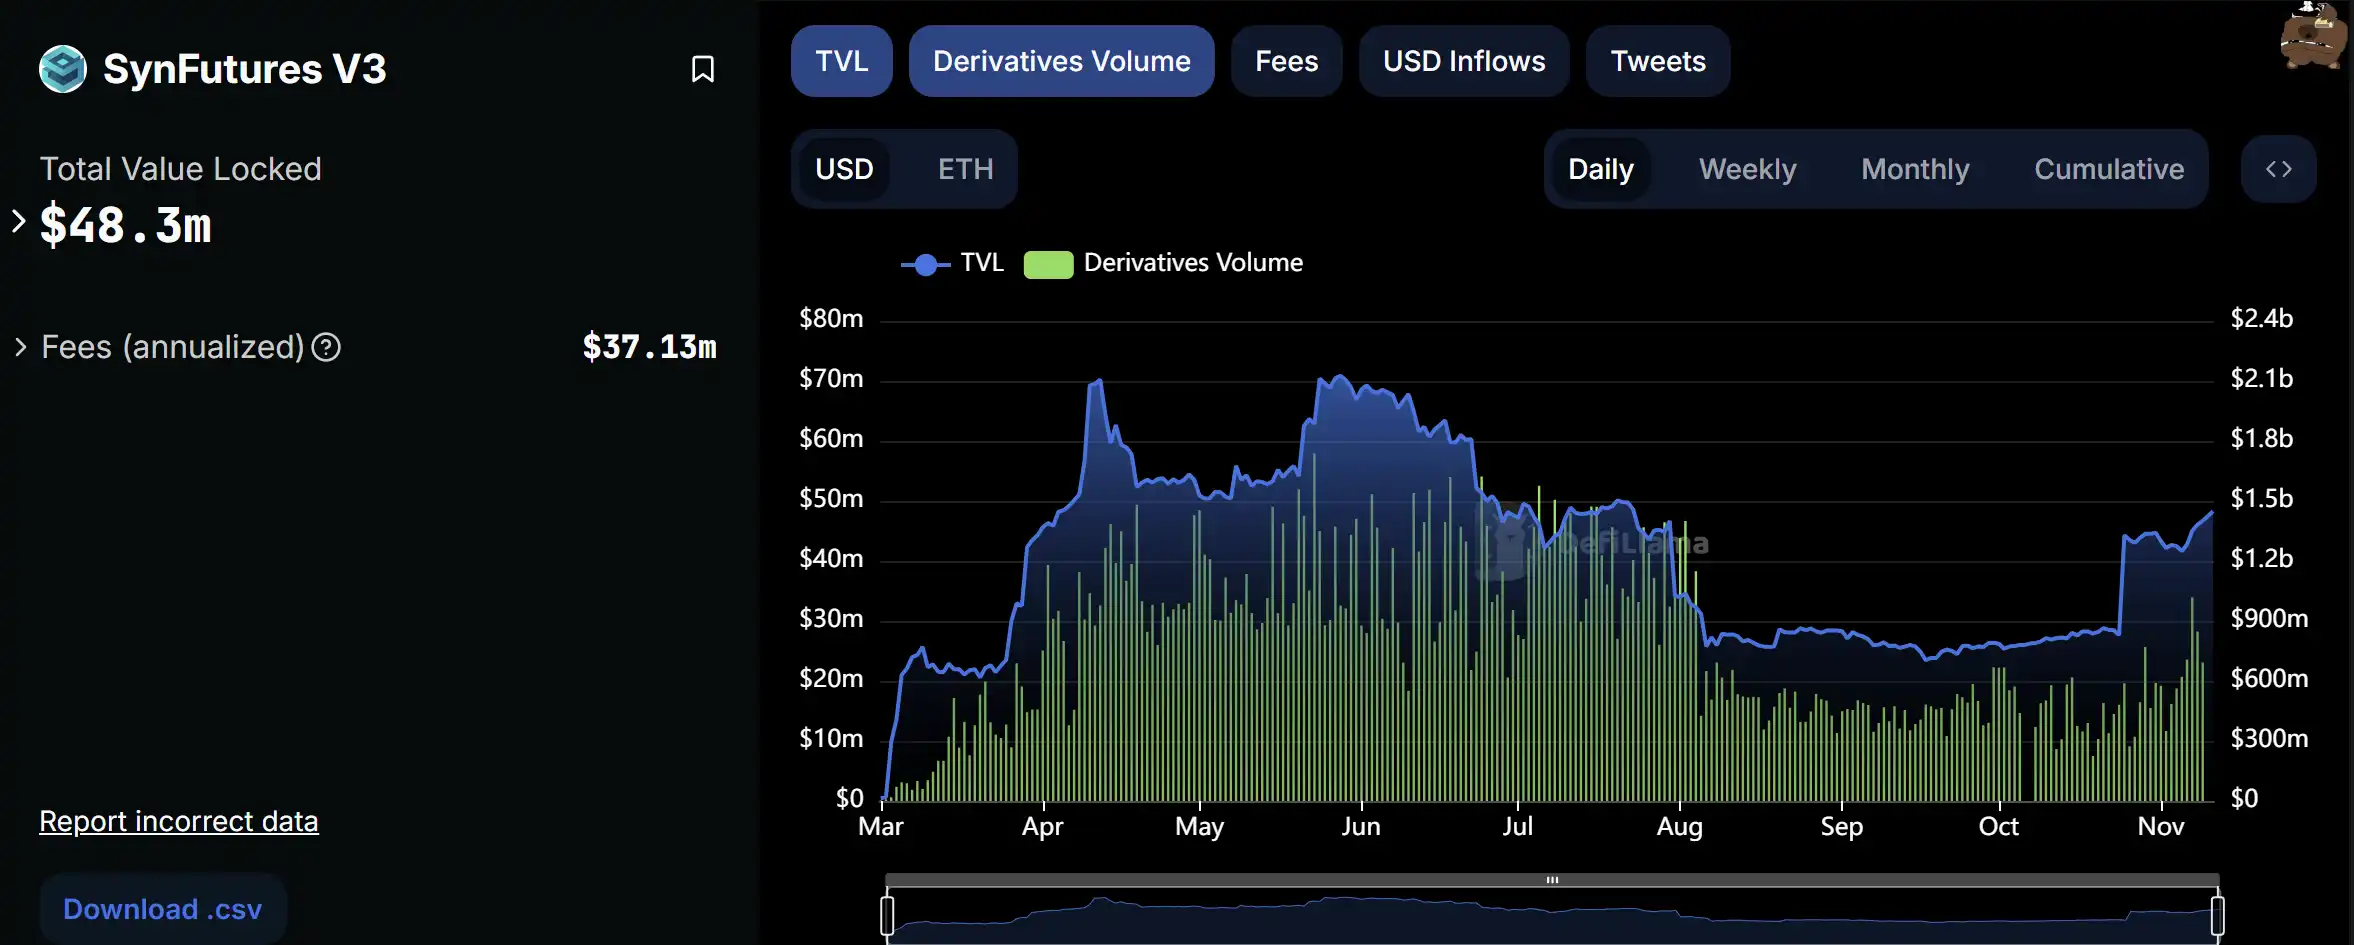Viewport: 2354px width, 945px height.
Task: Open the Report incorrect data link
Action: coord(179,821)
